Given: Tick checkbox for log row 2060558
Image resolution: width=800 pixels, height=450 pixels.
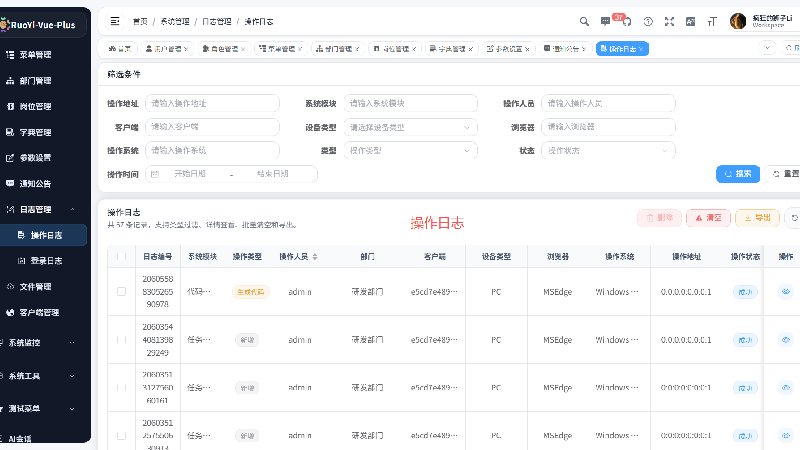Looking at the screenshot, I should click(x=121, y=292).
